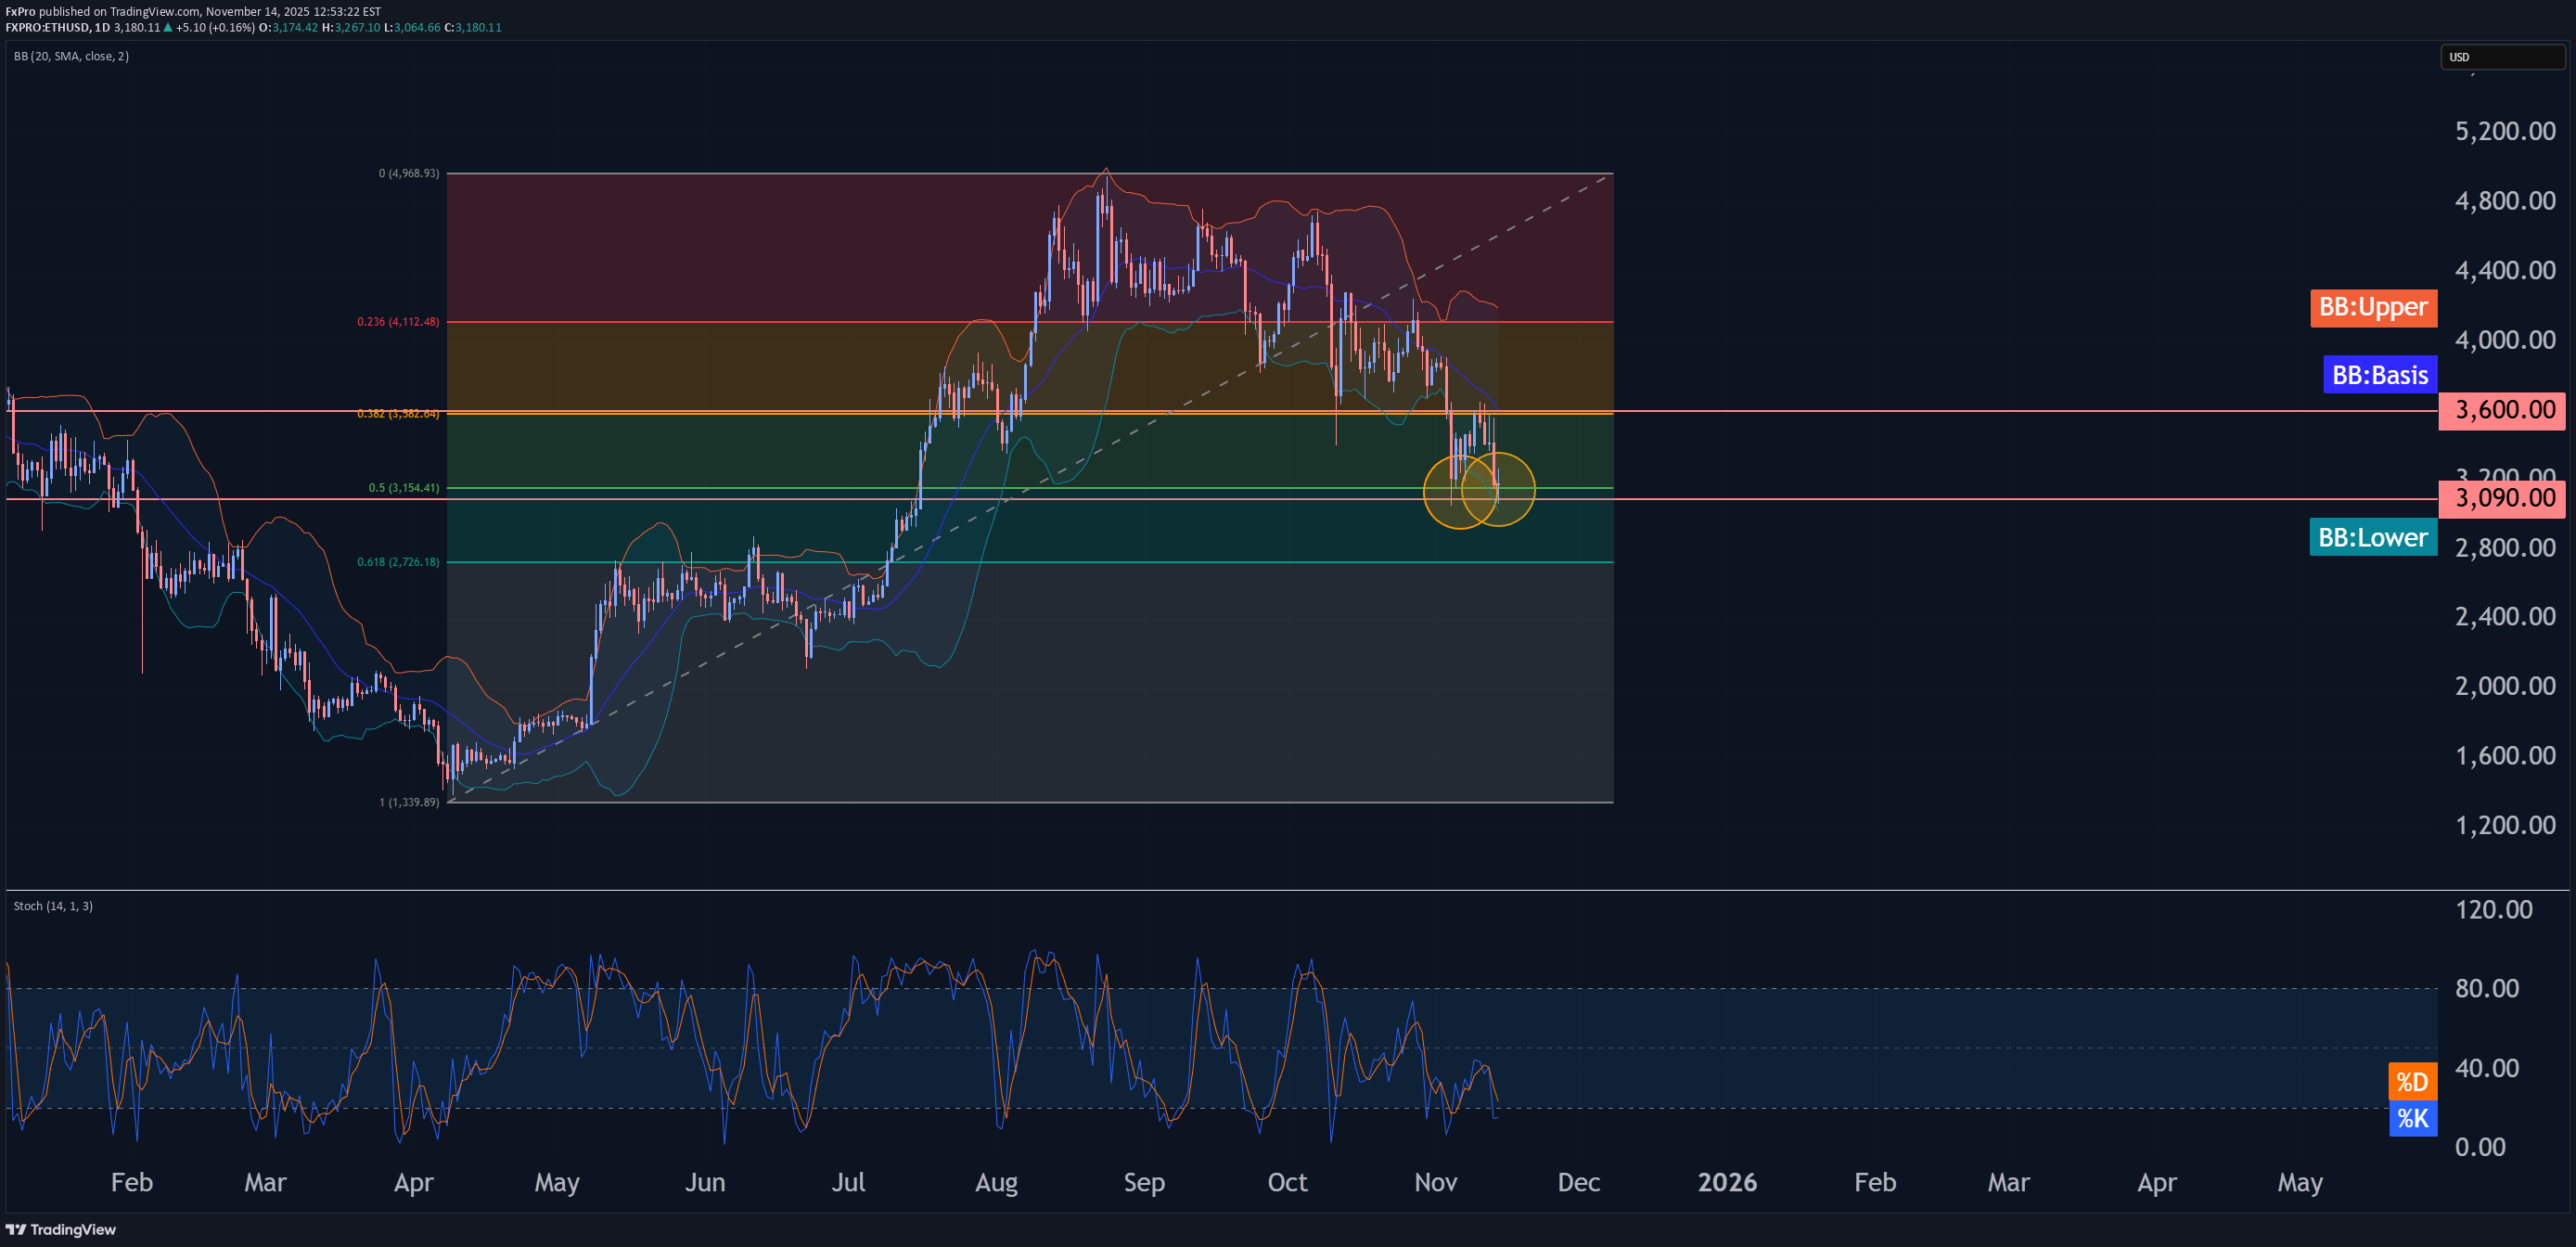Click the Nov label on time axis
Screen dimensions: 2576x1247
(x=1435, y=1182)
